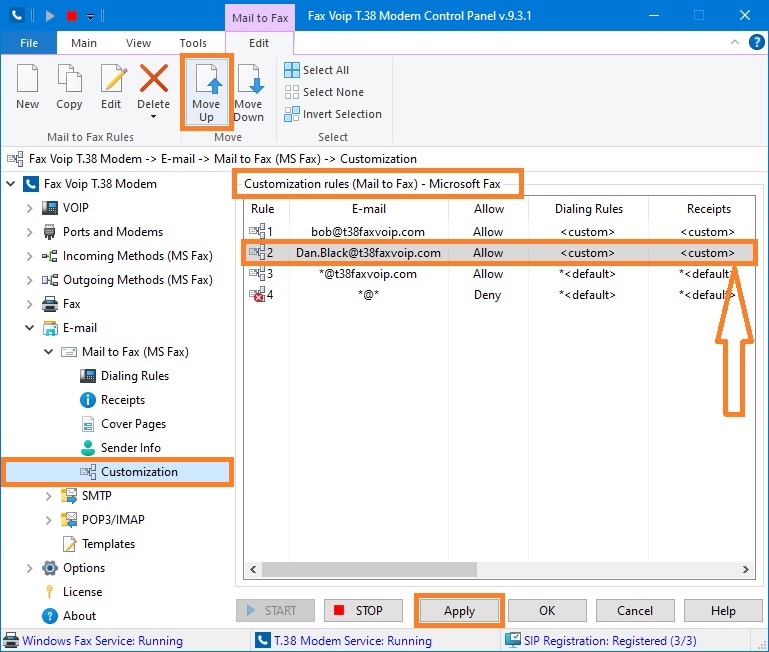Select License in the tree
This screenshot has height=652, width=769.
82,592
